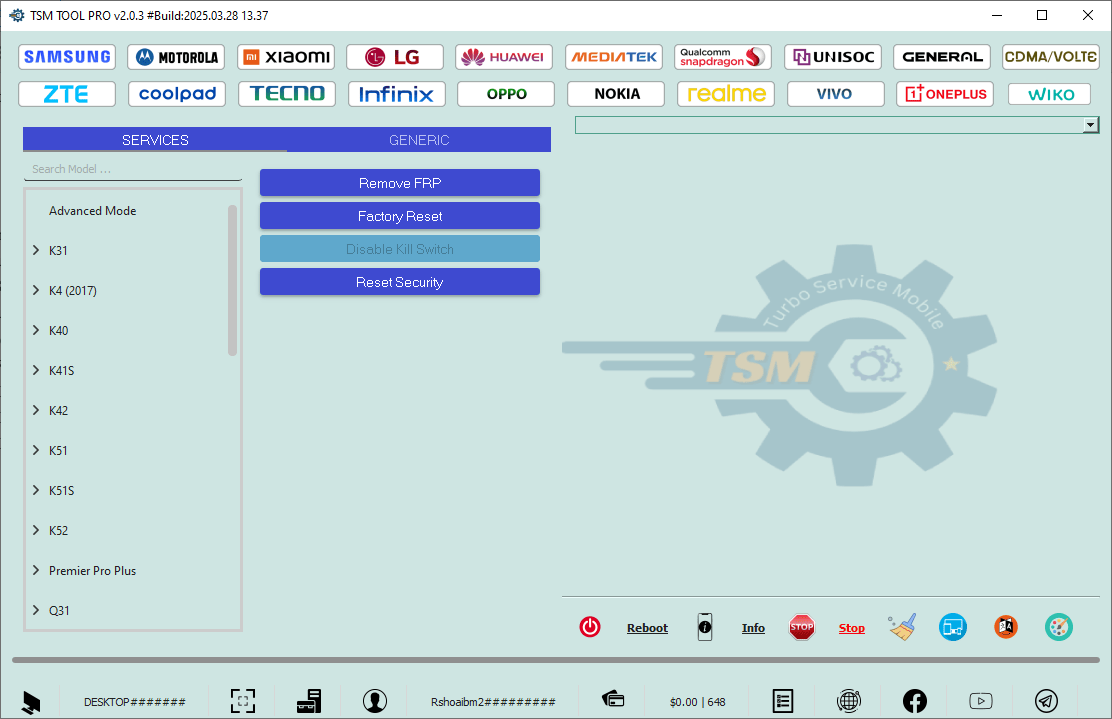Viewport: 1112px width, 719px height.
Task: Open the Telegram icon in status bar
Action: [1047, 701]
